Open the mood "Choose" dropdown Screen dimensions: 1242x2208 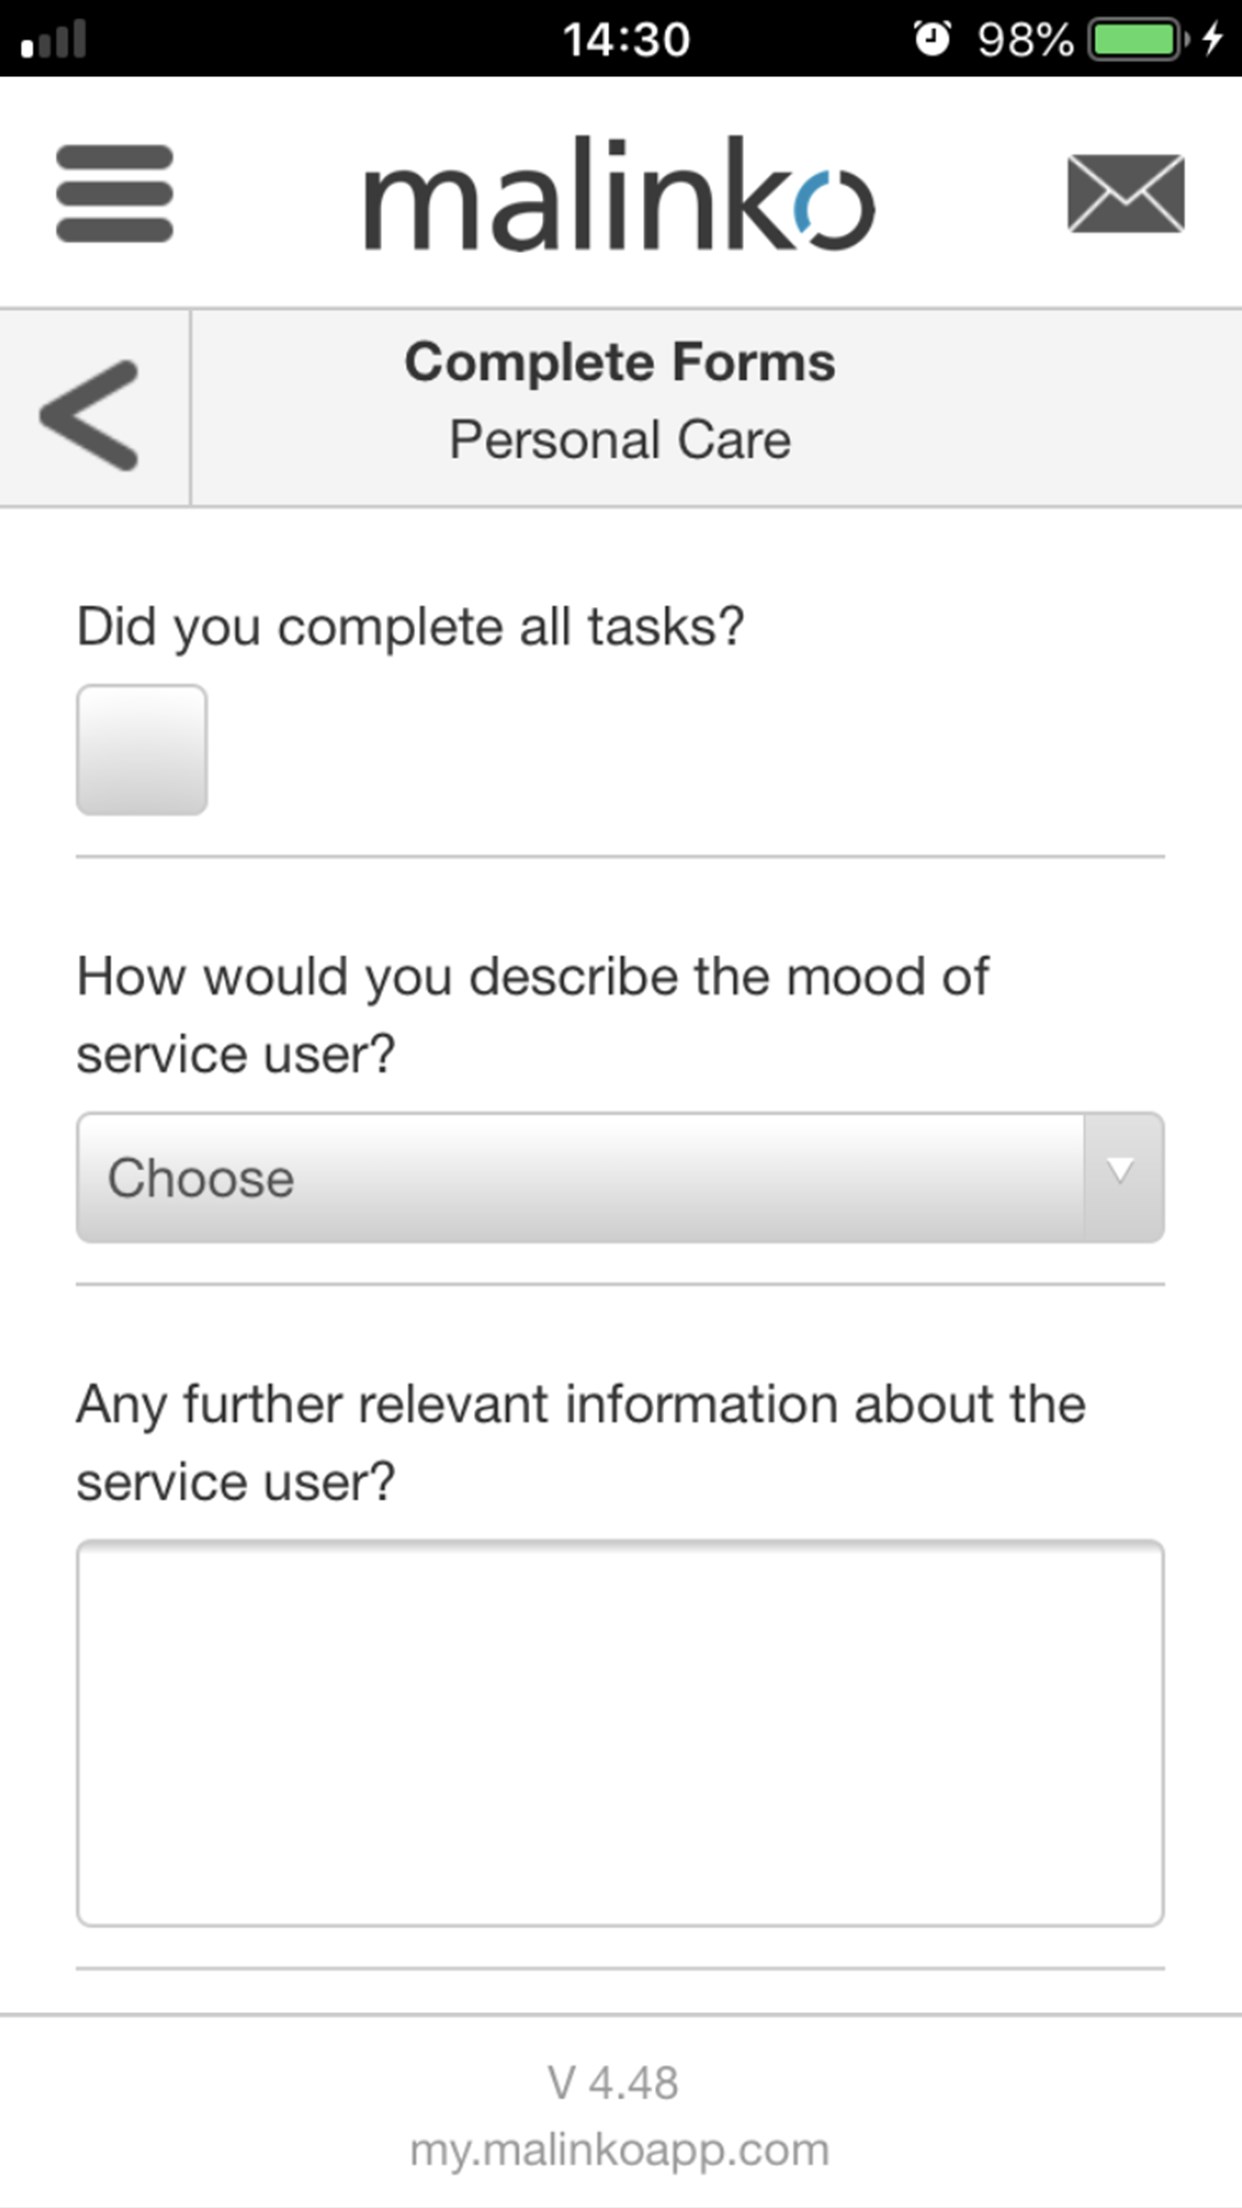(x=580, y=1177)
